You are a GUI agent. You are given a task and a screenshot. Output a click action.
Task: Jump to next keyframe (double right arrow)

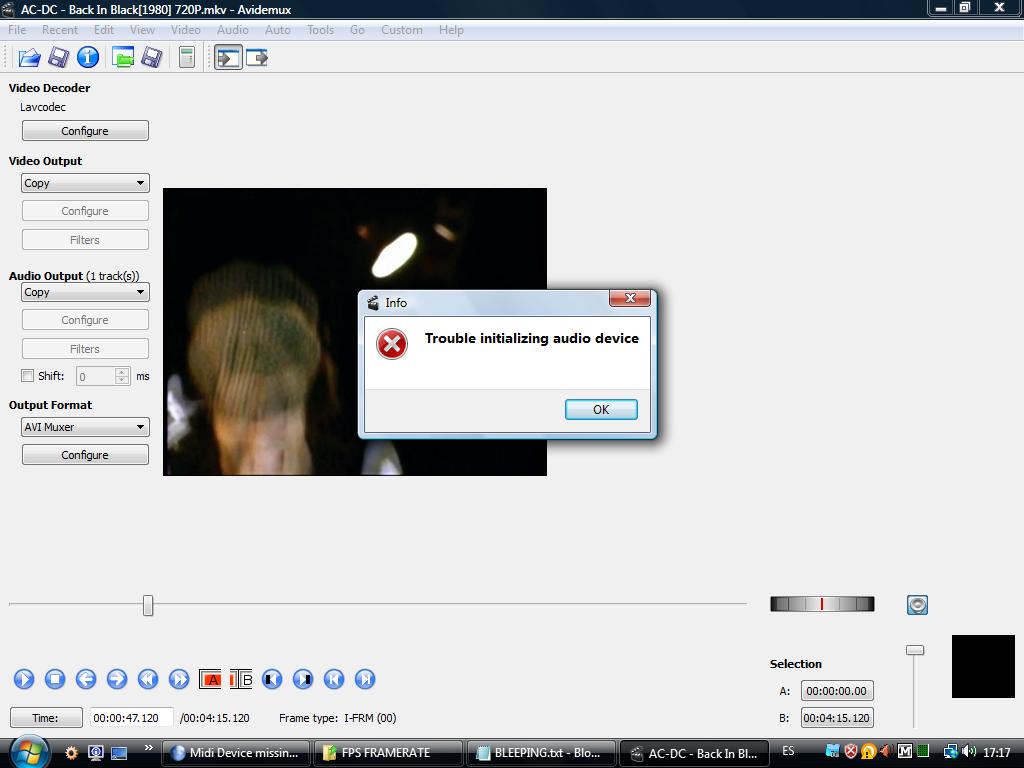pos(179,679)
